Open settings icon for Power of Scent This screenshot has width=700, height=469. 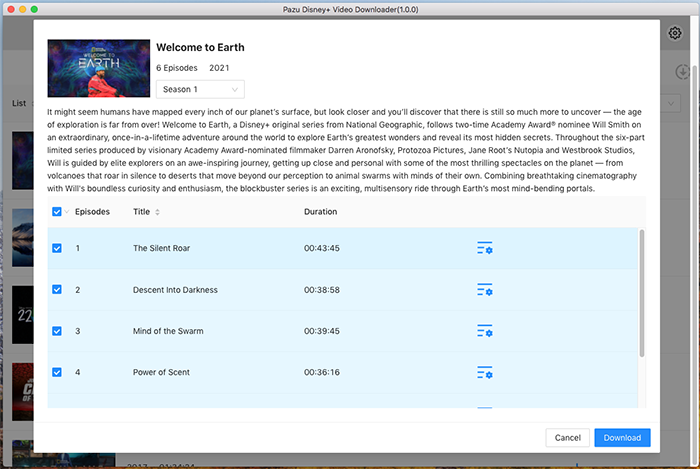pyautogui.click(x=485, y=373)
